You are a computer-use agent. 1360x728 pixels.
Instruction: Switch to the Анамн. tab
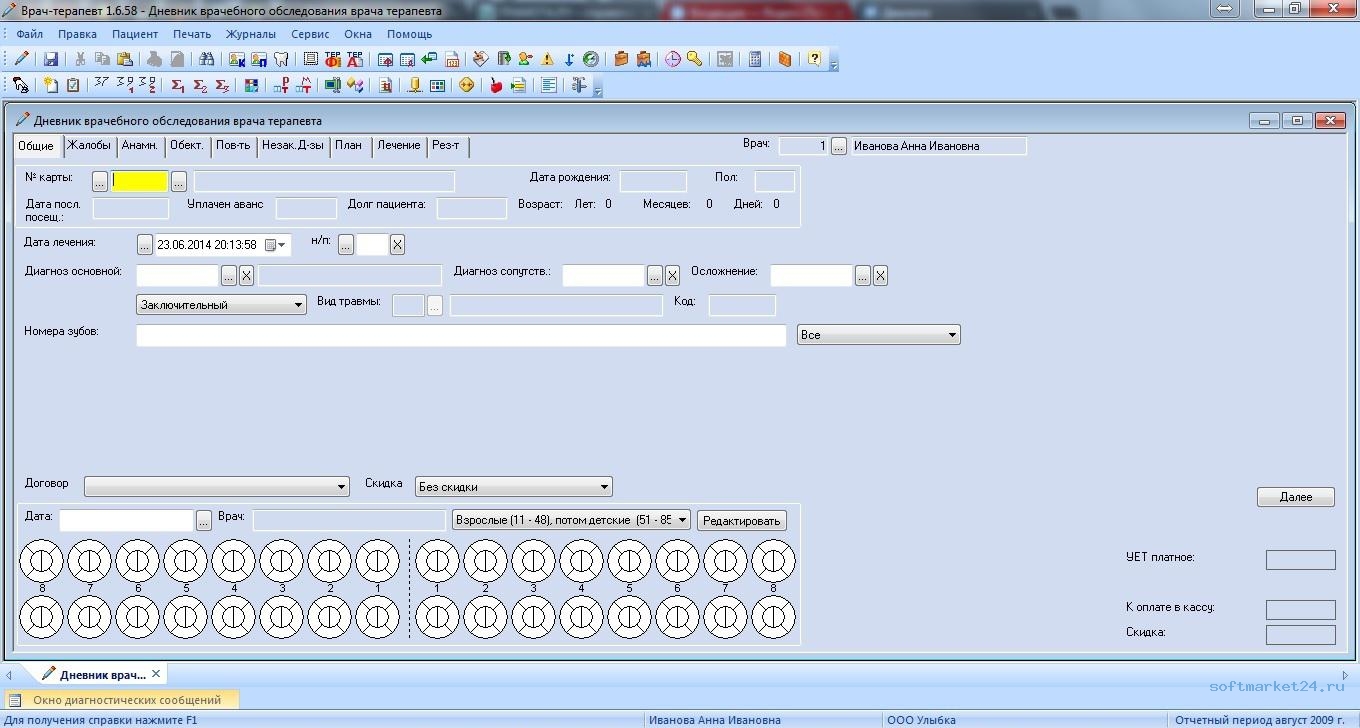140,146
